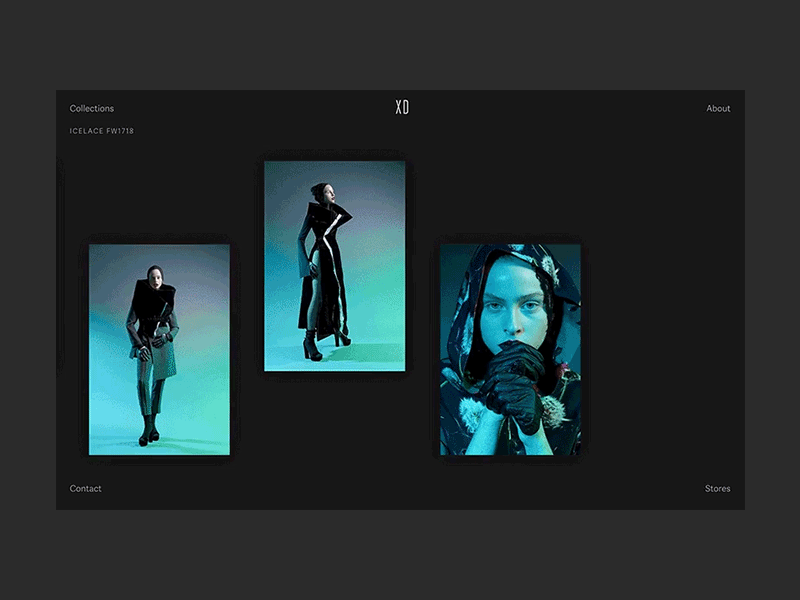
Task: Click the XD brand mark to return home
Action: pos(402,106)
